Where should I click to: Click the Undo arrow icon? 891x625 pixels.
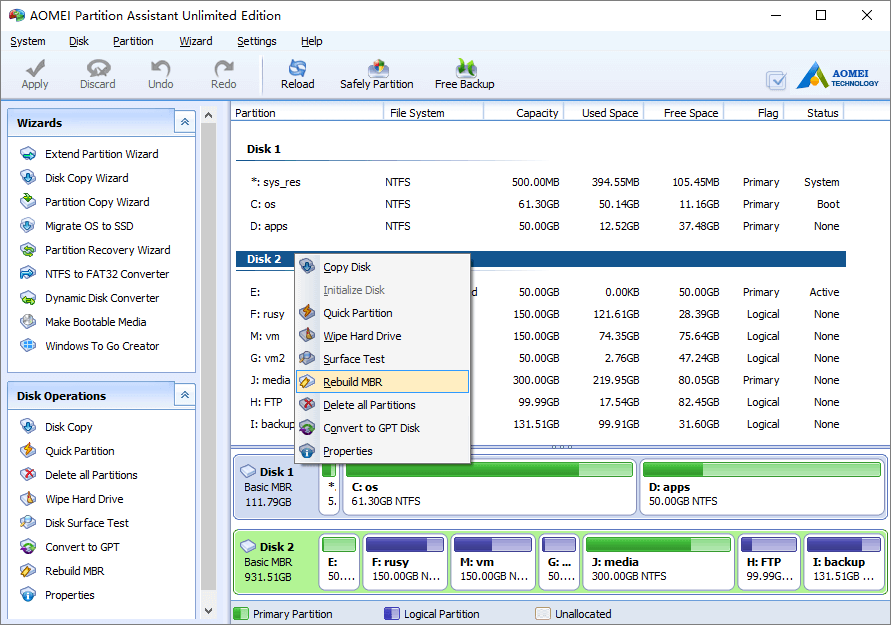click(x=161, y=68)
